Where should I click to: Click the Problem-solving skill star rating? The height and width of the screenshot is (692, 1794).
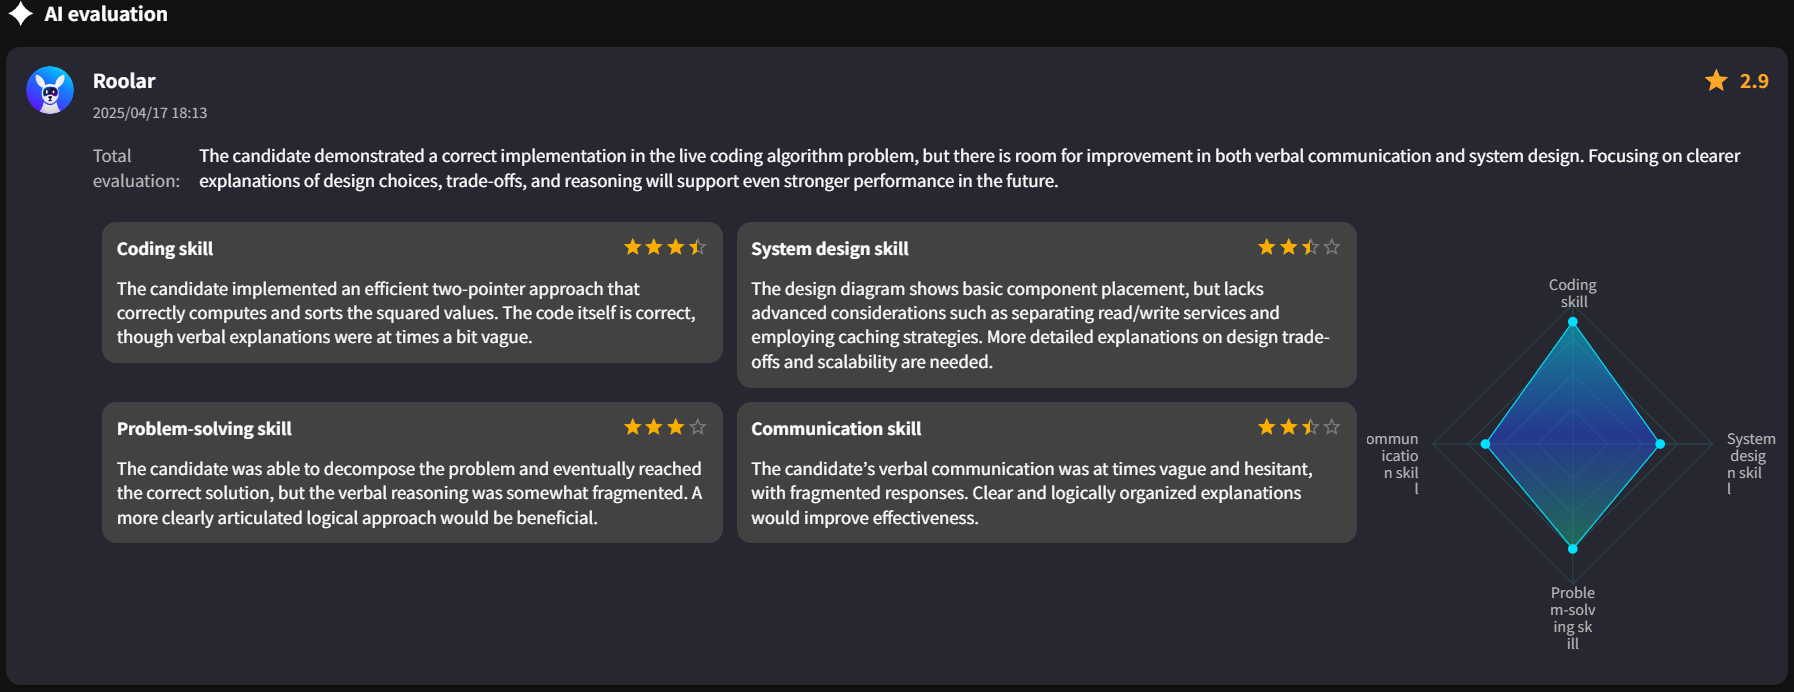pos(665,427)
